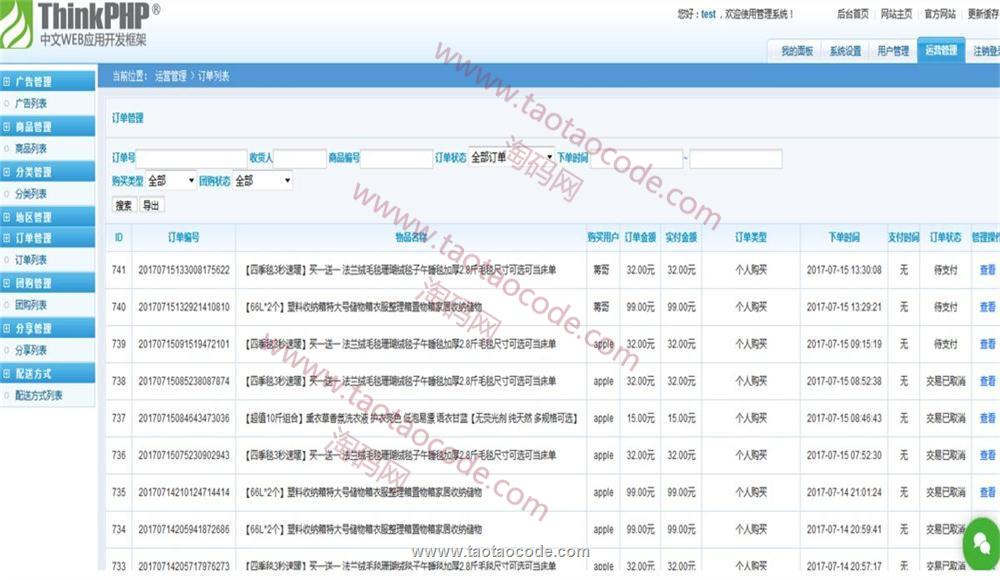Switch to the 系统设置 tab
Image resolution: width=1000 pixels, height=580 pixels.
click(x=844, y=51)
